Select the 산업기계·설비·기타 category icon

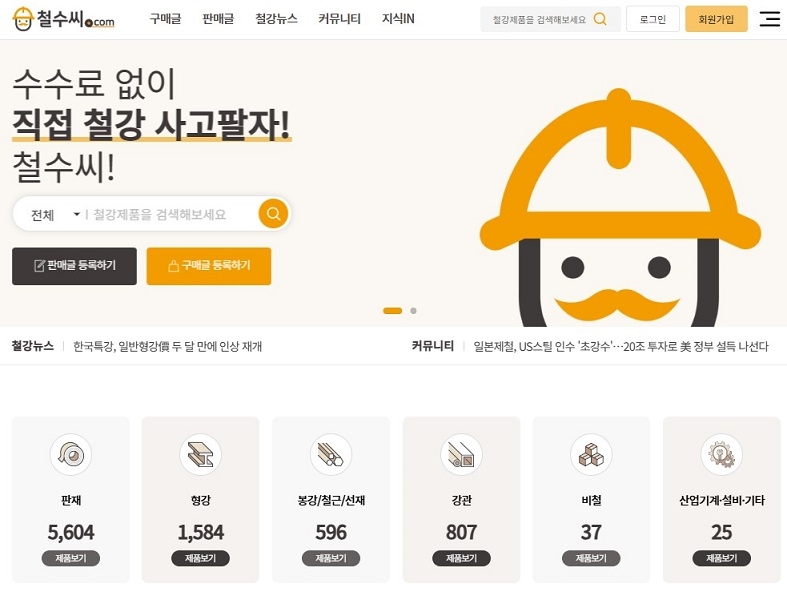pyautogui.click(x=721, y=455)
